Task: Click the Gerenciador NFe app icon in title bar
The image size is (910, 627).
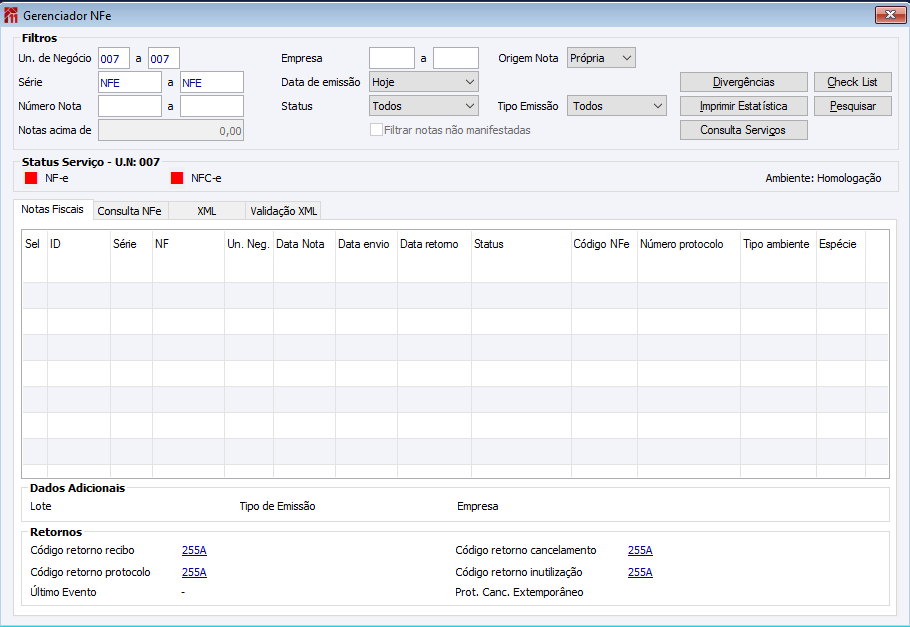Action: [10, 16]
